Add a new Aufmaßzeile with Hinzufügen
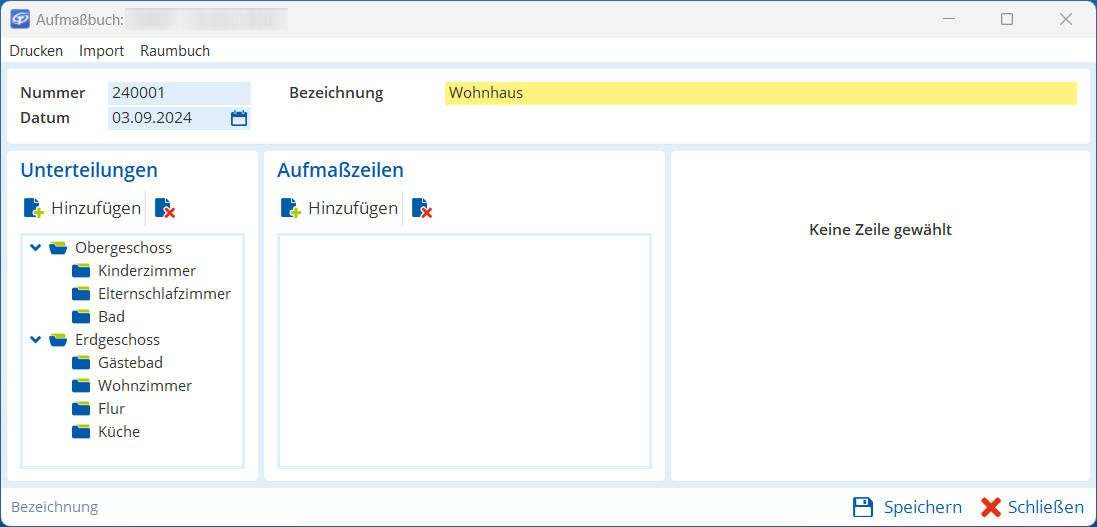1097x527 pixels. tap(339, 209)
